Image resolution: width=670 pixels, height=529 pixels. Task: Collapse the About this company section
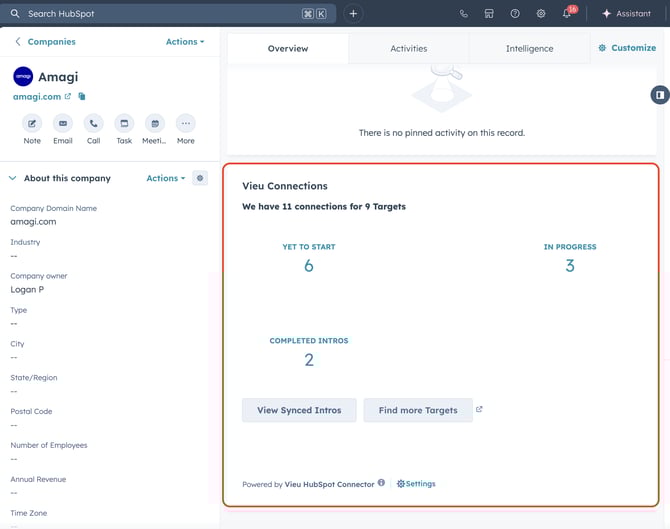tap(13, 178)
